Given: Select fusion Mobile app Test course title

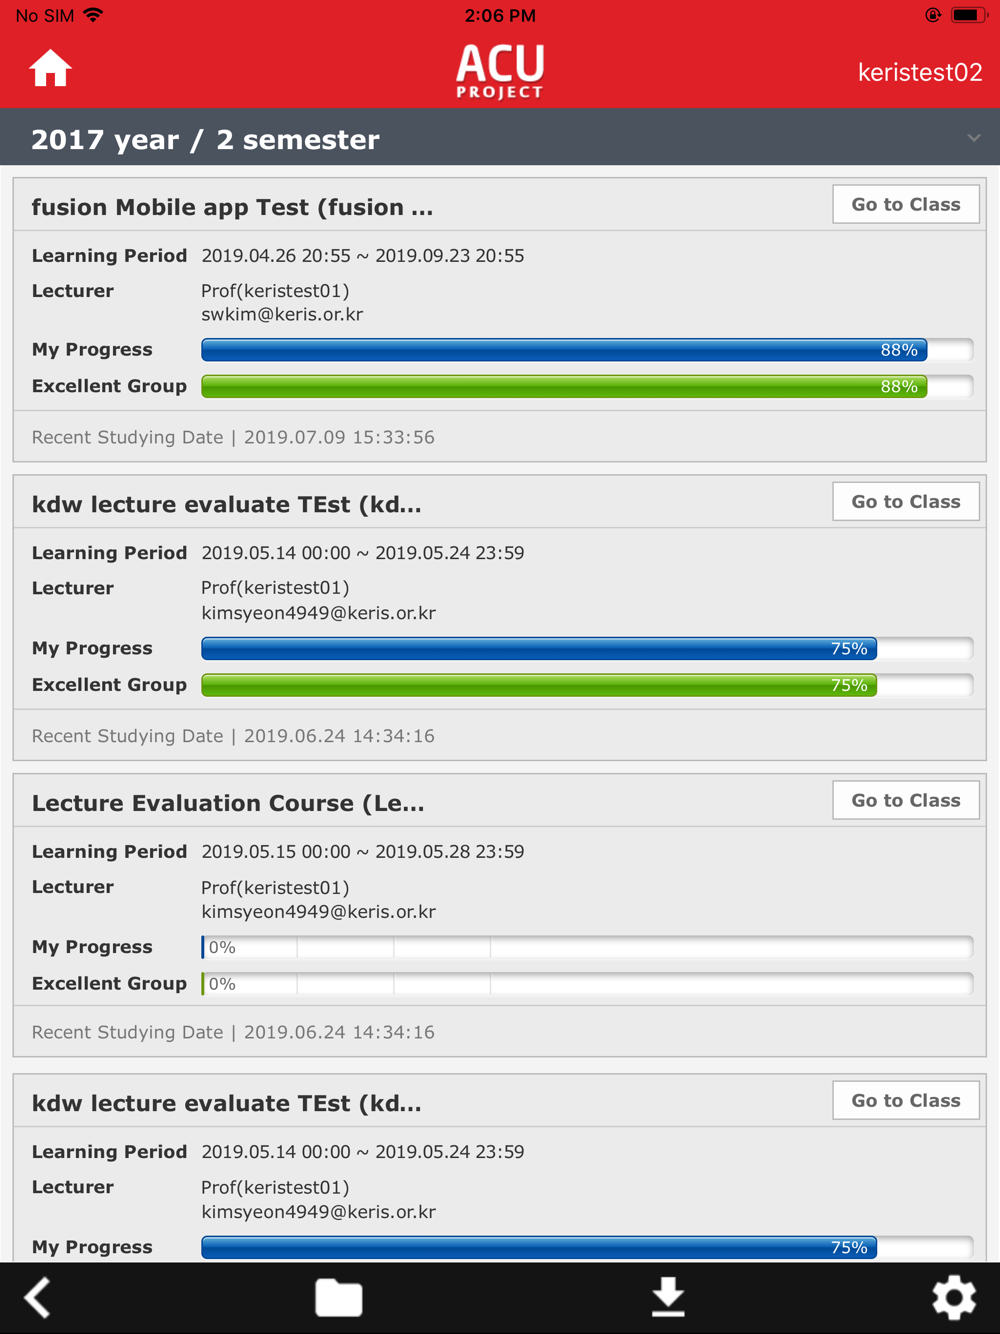Looking at the screenshot, I should click(232, 207).
